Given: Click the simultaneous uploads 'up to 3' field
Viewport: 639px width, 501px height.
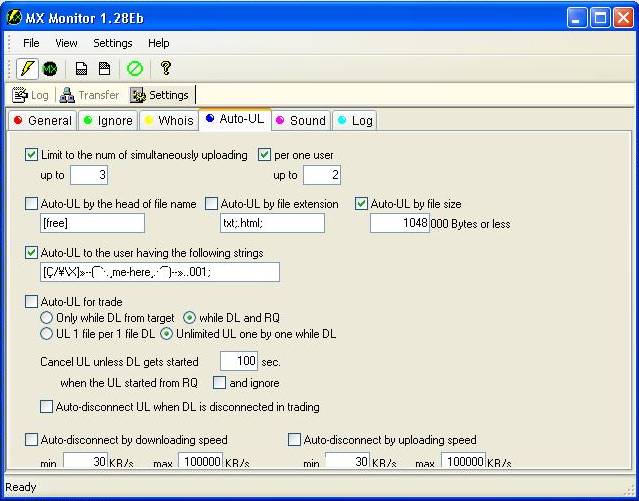Looking at the screenshot, I should [x=89, y=175].
